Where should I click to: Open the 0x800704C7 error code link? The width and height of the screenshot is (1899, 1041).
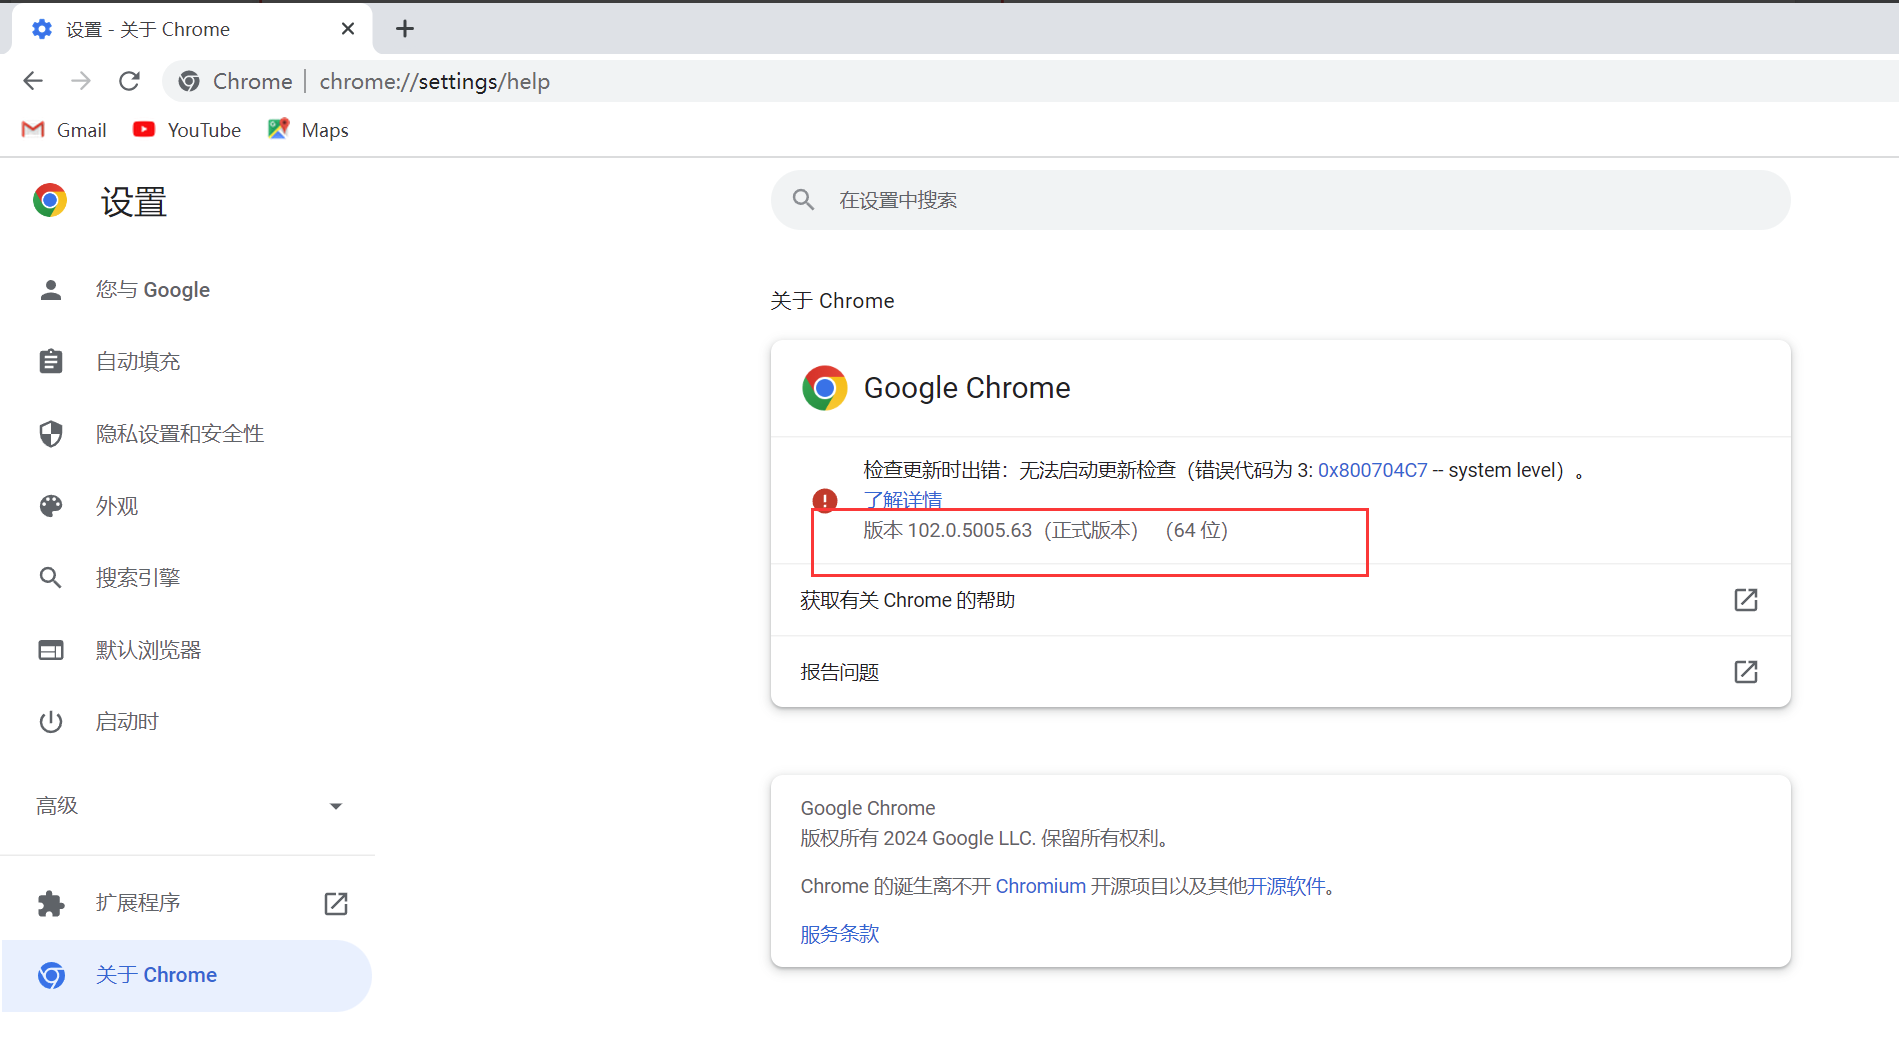[1372, 470]
